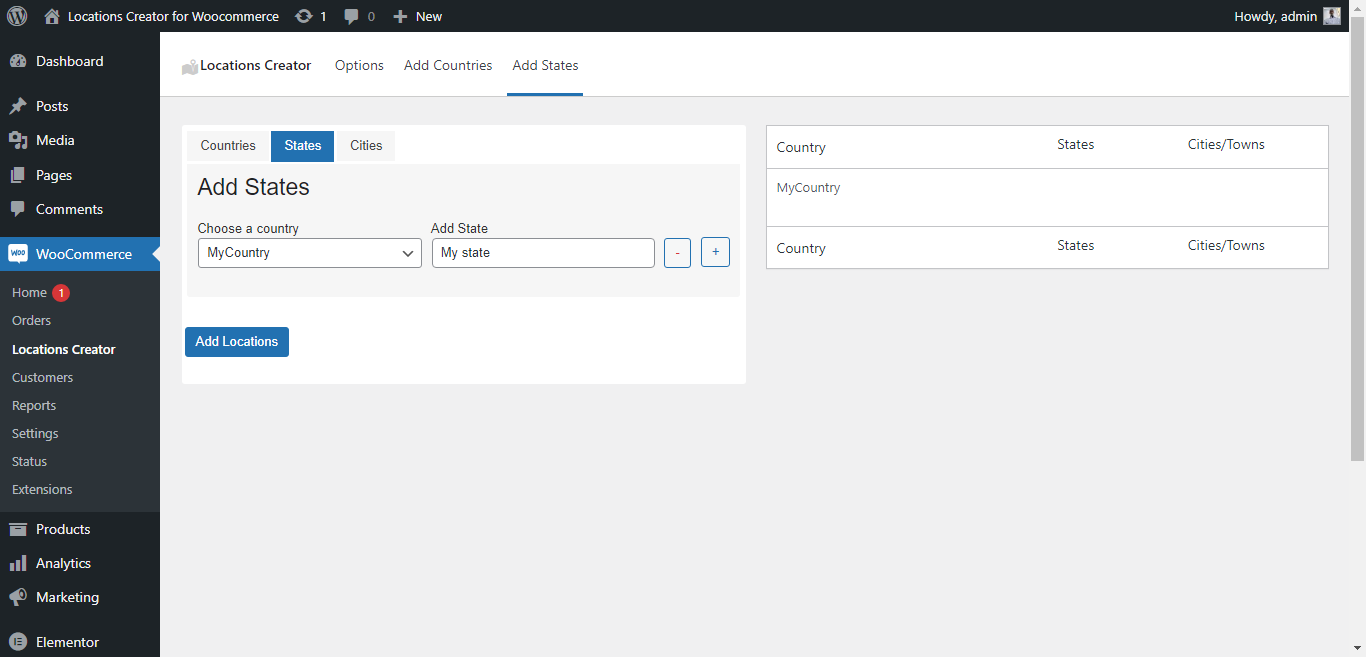Click the Media icon in the sidebar
The height and width of the screenshot is (657, 1366).
point(18,140)
